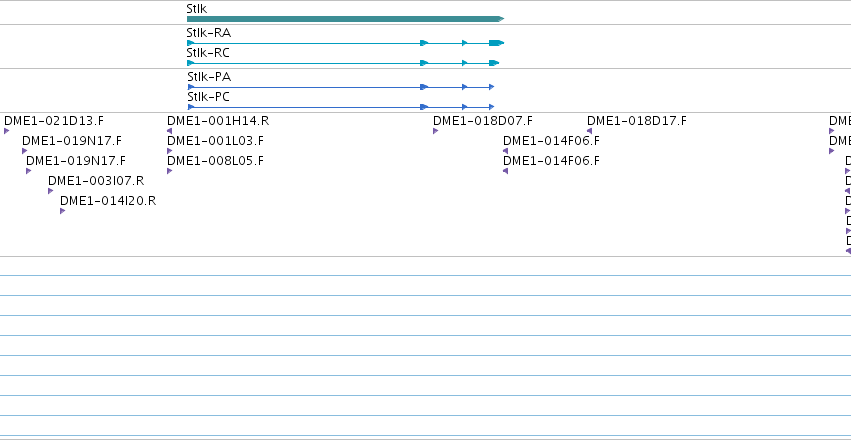
Task: Select the Stlk-RC transcript label
Action: point(208,53)
